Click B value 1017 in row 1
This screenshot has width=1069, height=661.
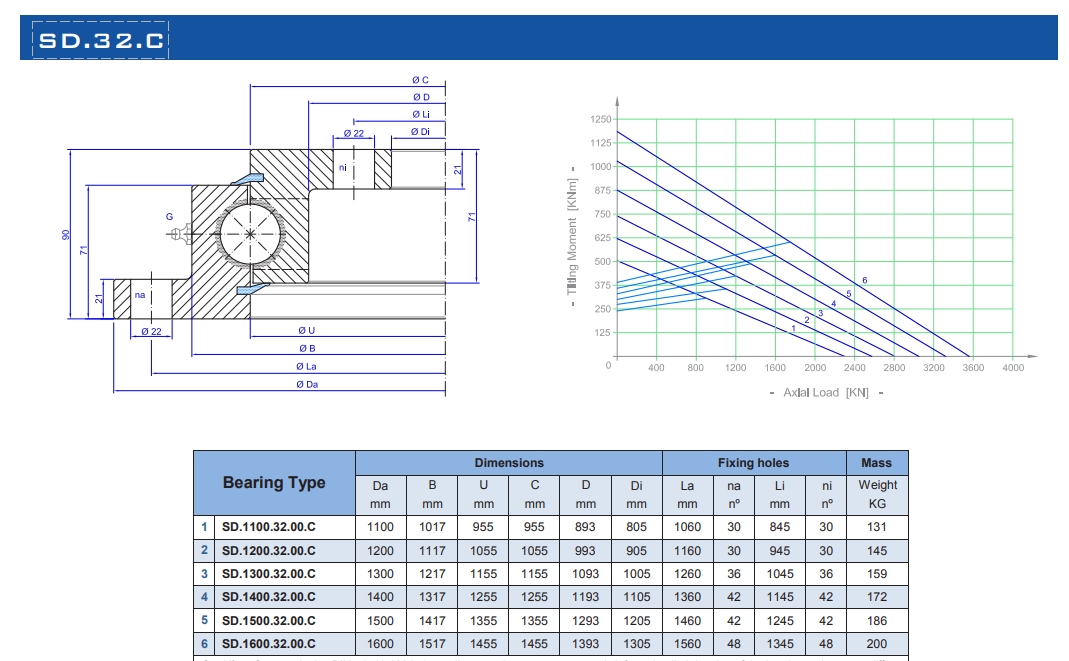[432, 527]
